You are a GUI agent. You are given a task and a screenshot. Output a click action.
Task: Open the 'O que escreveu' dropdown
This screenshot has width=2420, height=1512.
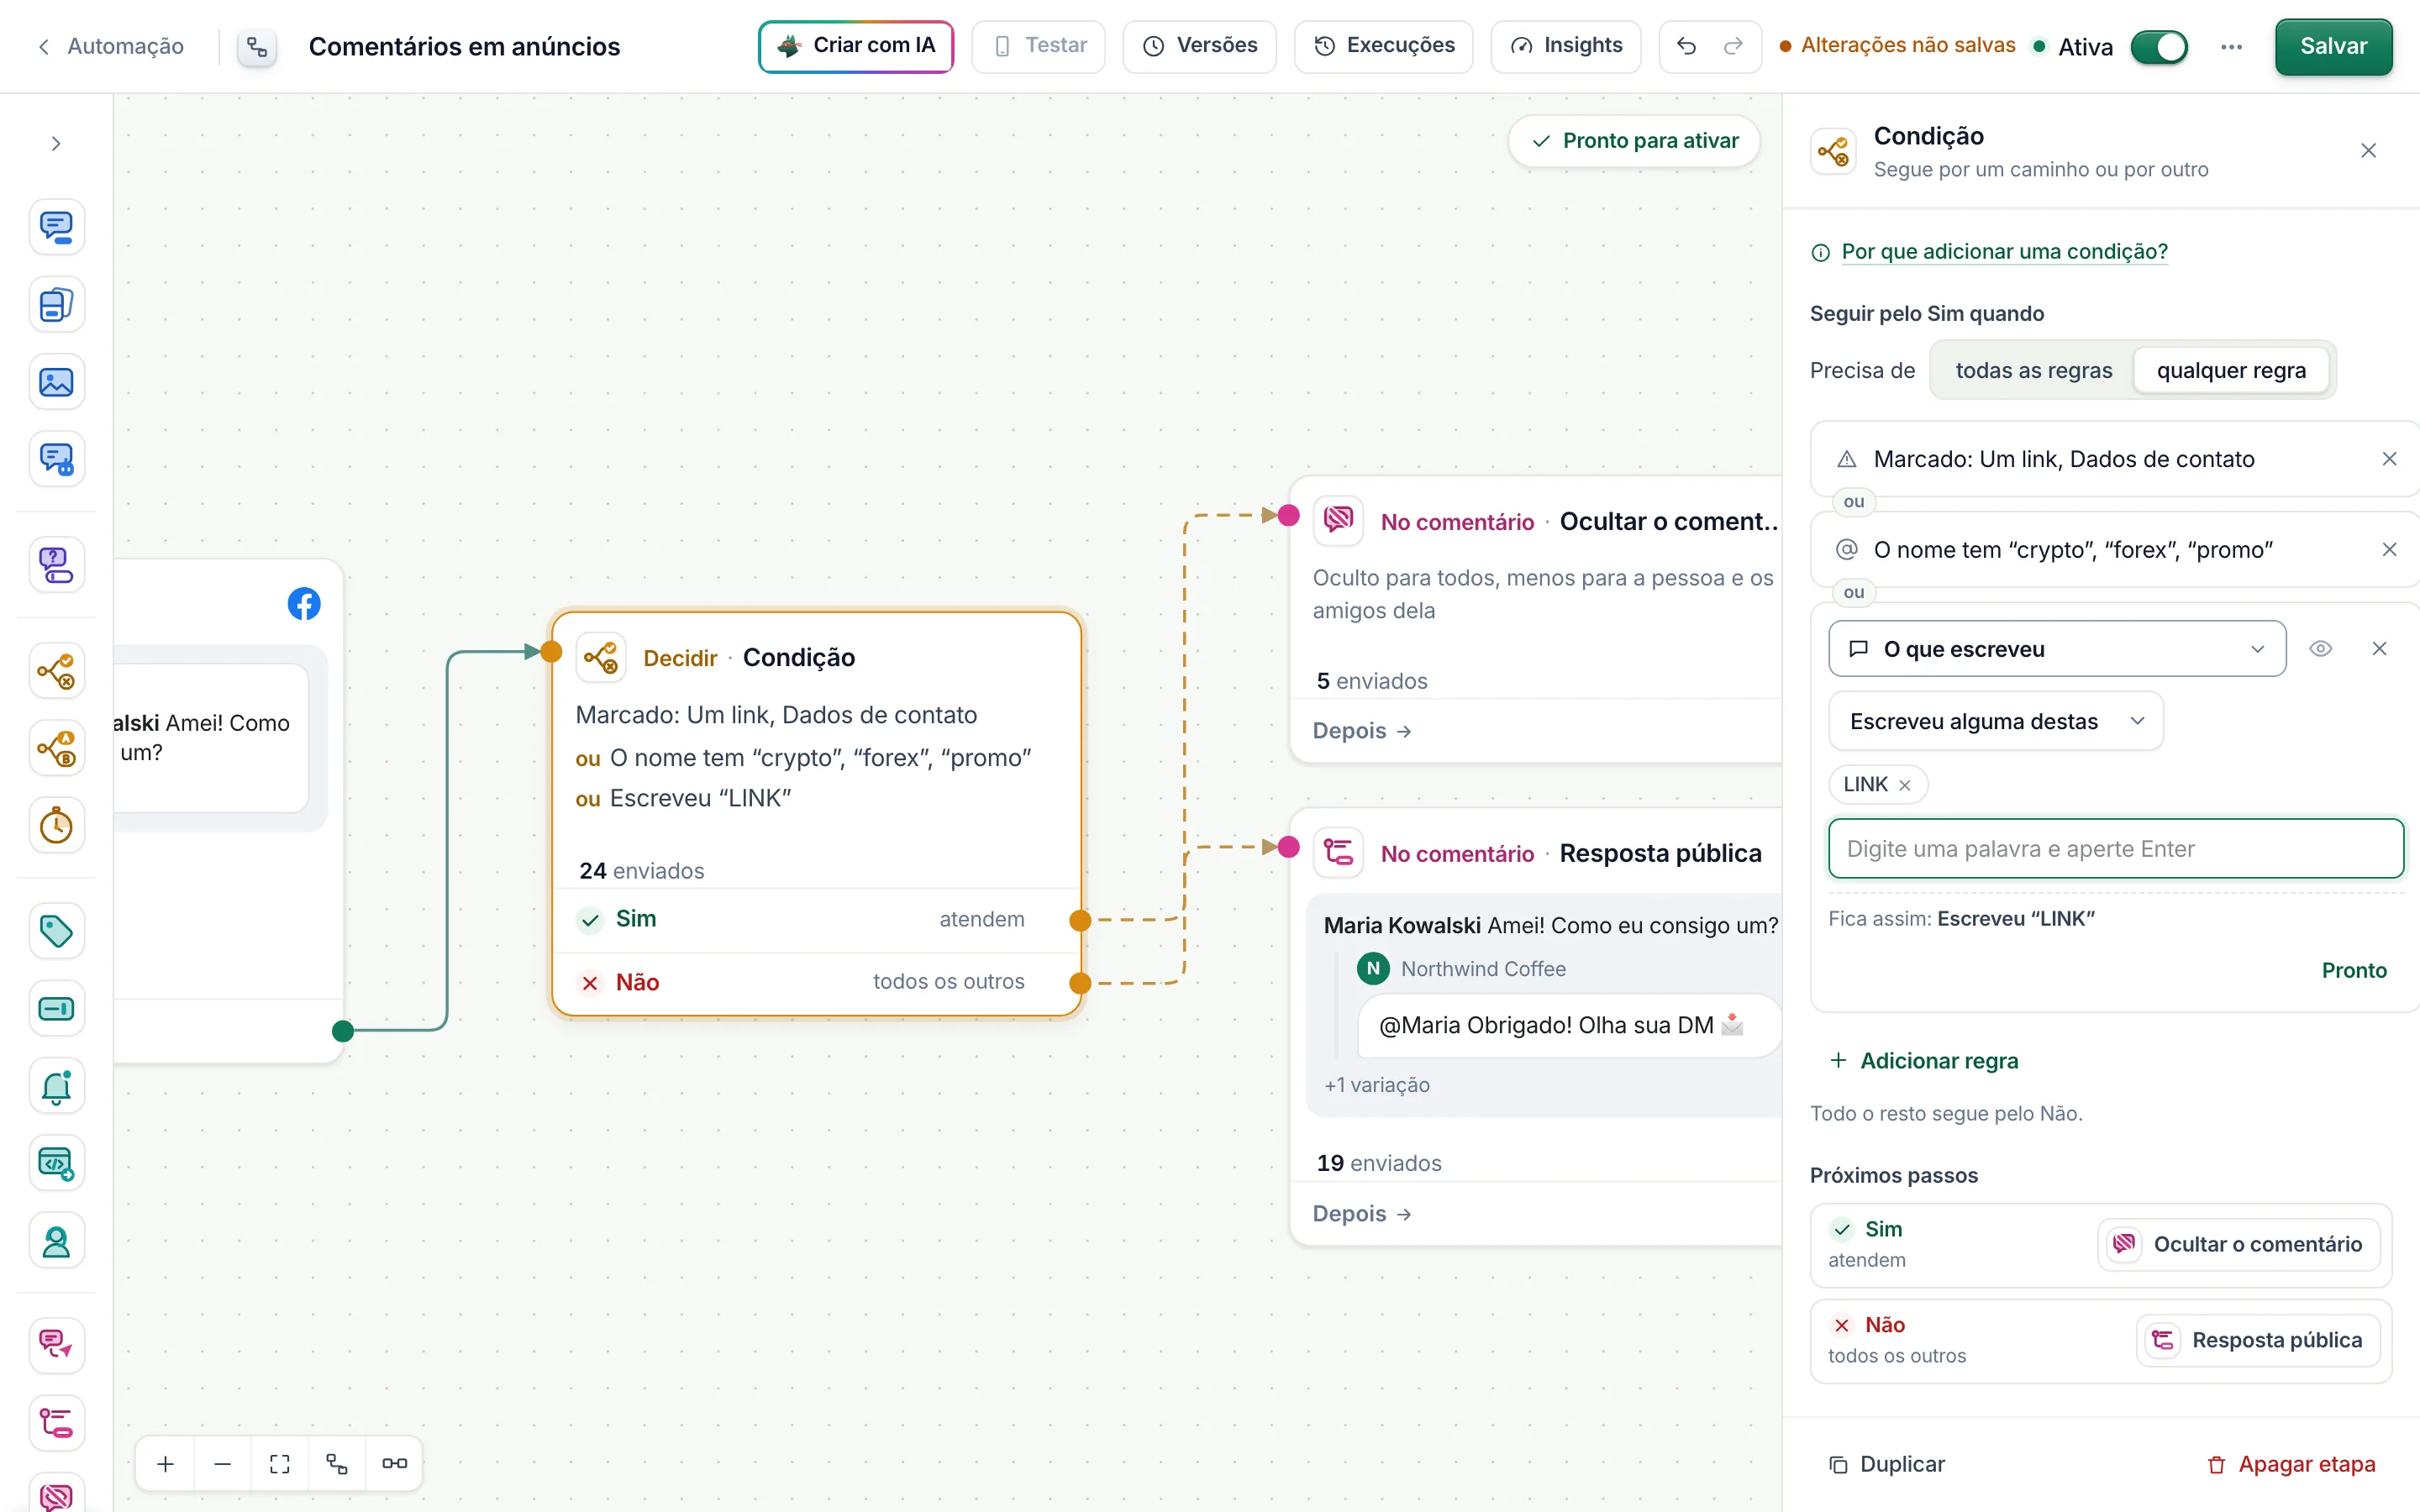2057,649
